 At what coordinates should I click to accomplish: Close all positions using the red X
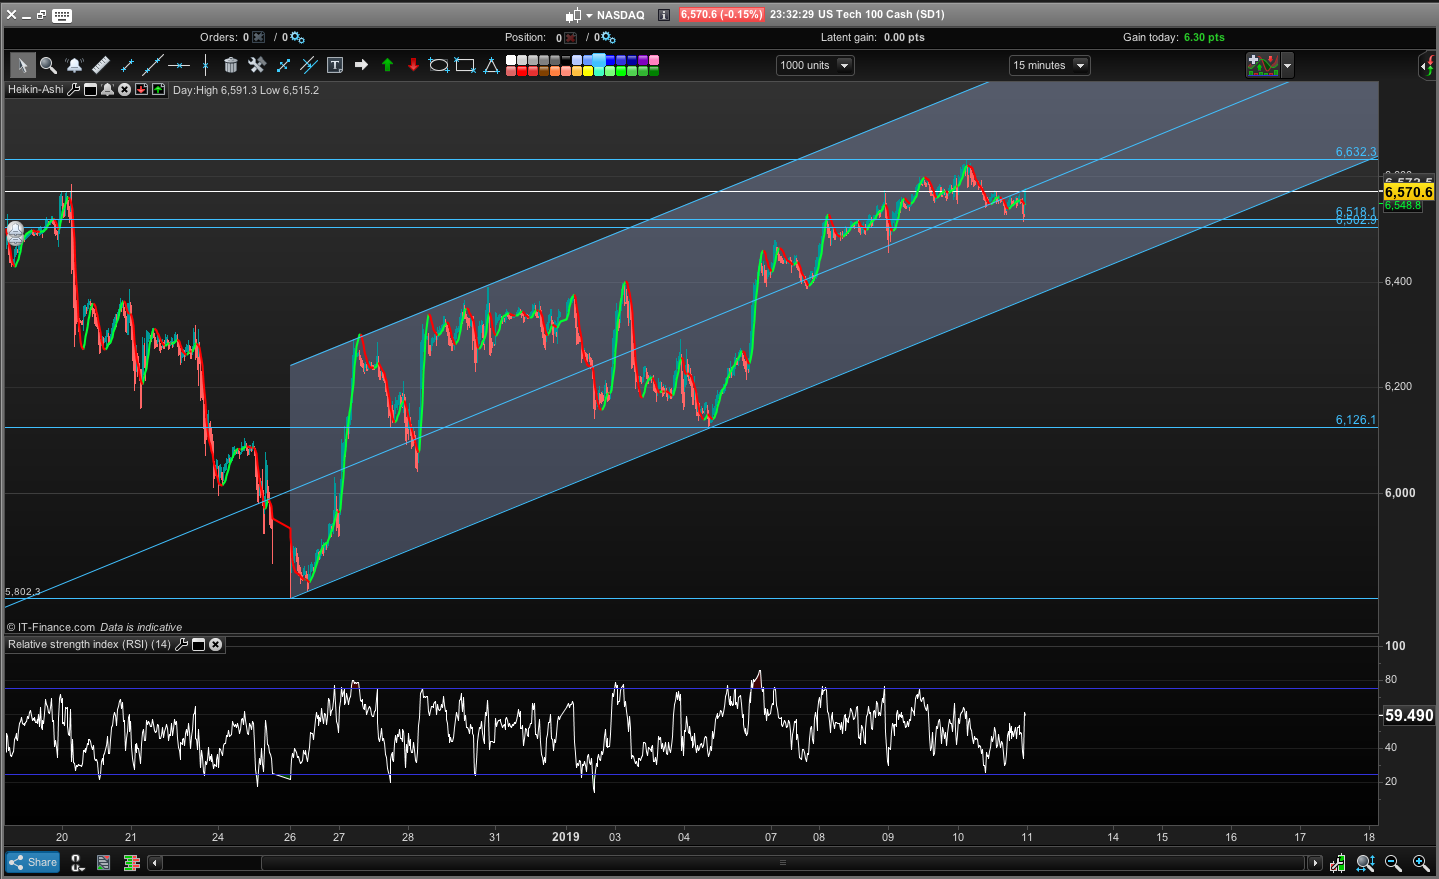pos(571,38)
